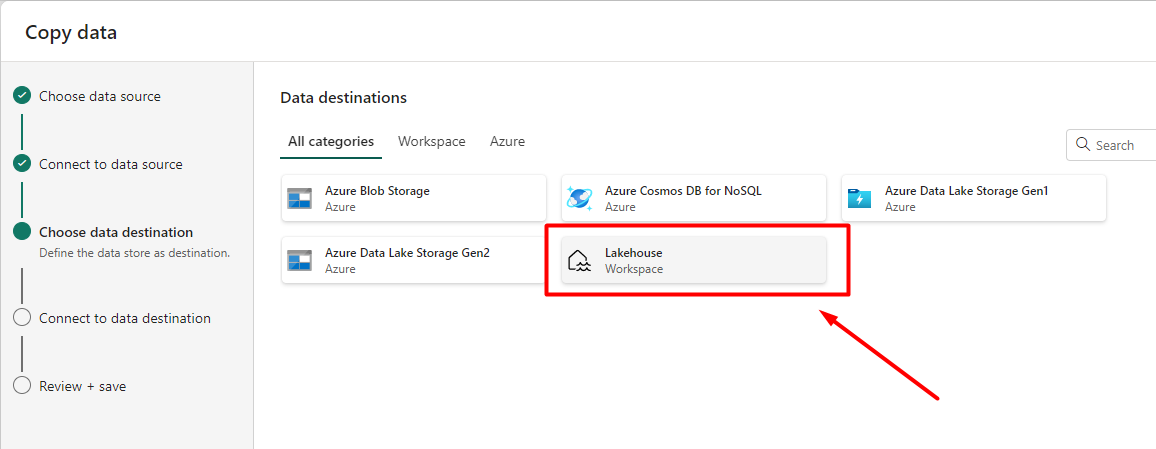
Task: Choose the Azure Data Lake Storage Gen2 label
Action: click(407, 253)
